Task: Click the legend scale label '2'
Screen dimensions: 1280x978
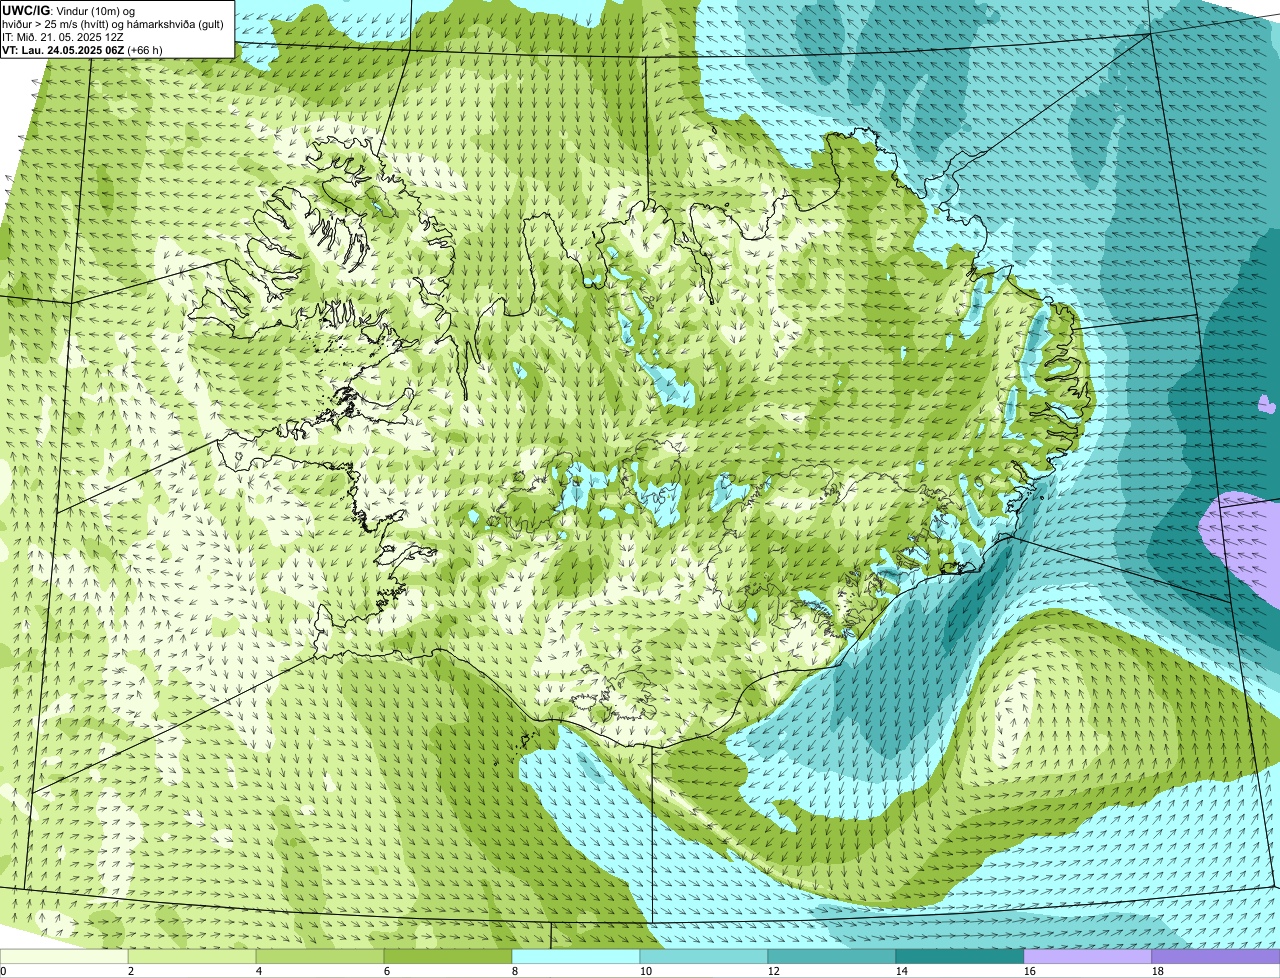Action: pos(131,971)
